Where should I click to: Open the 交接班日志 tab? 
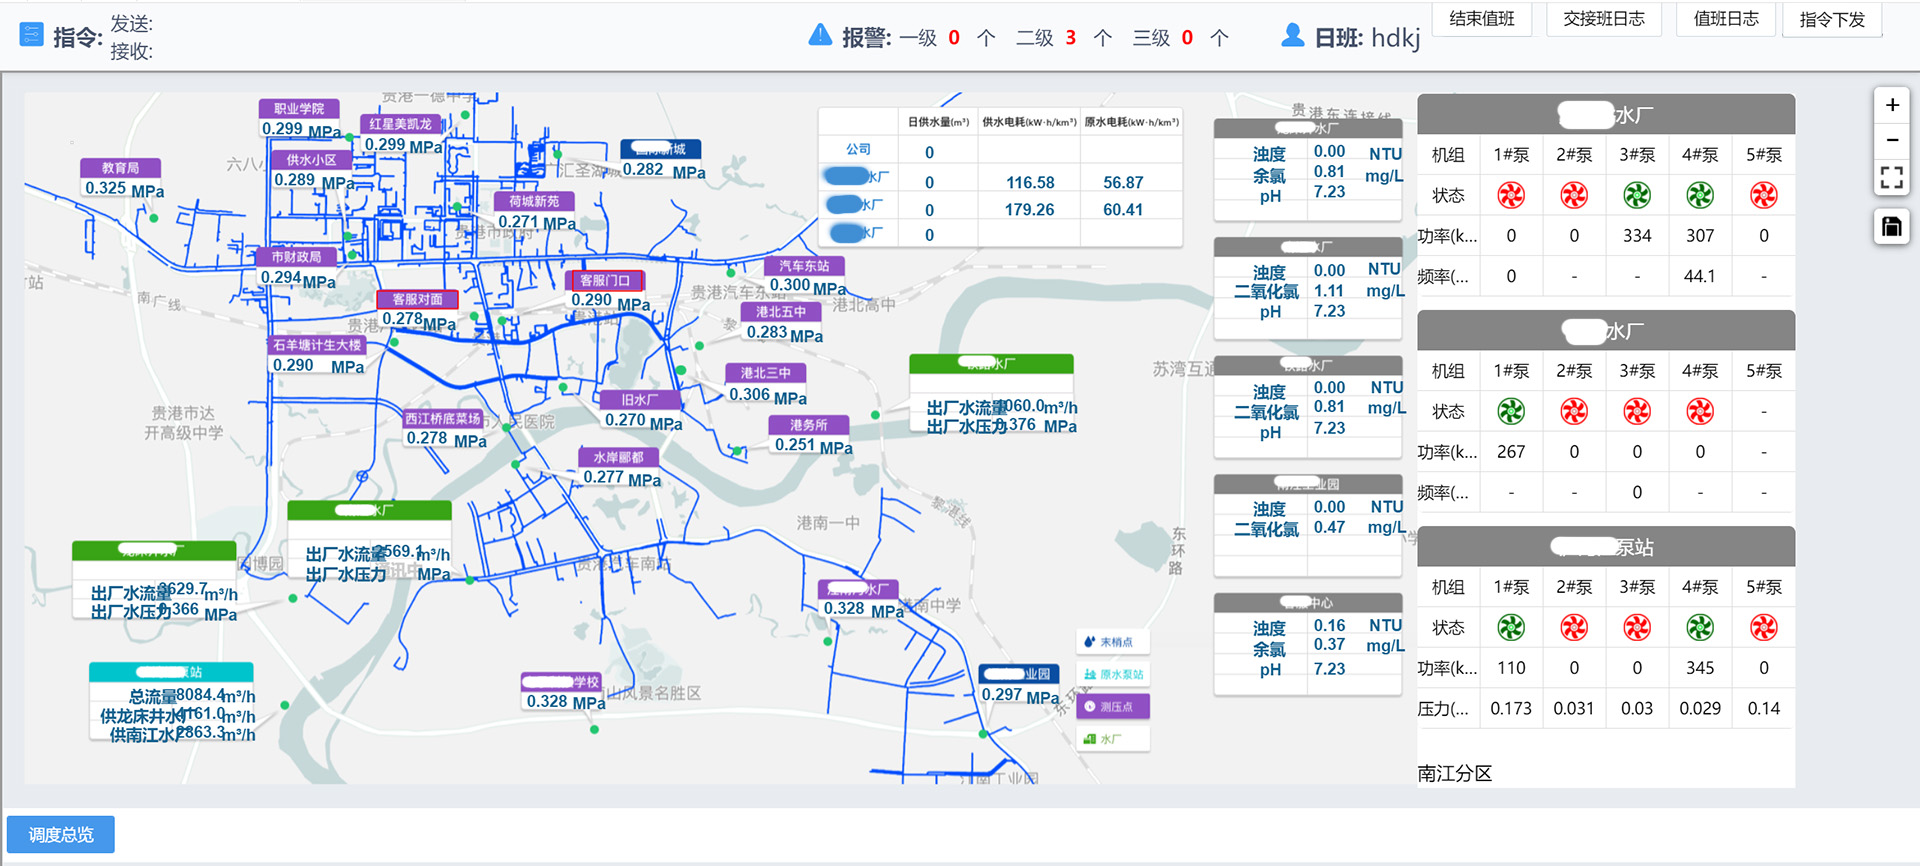[1603, 19]
